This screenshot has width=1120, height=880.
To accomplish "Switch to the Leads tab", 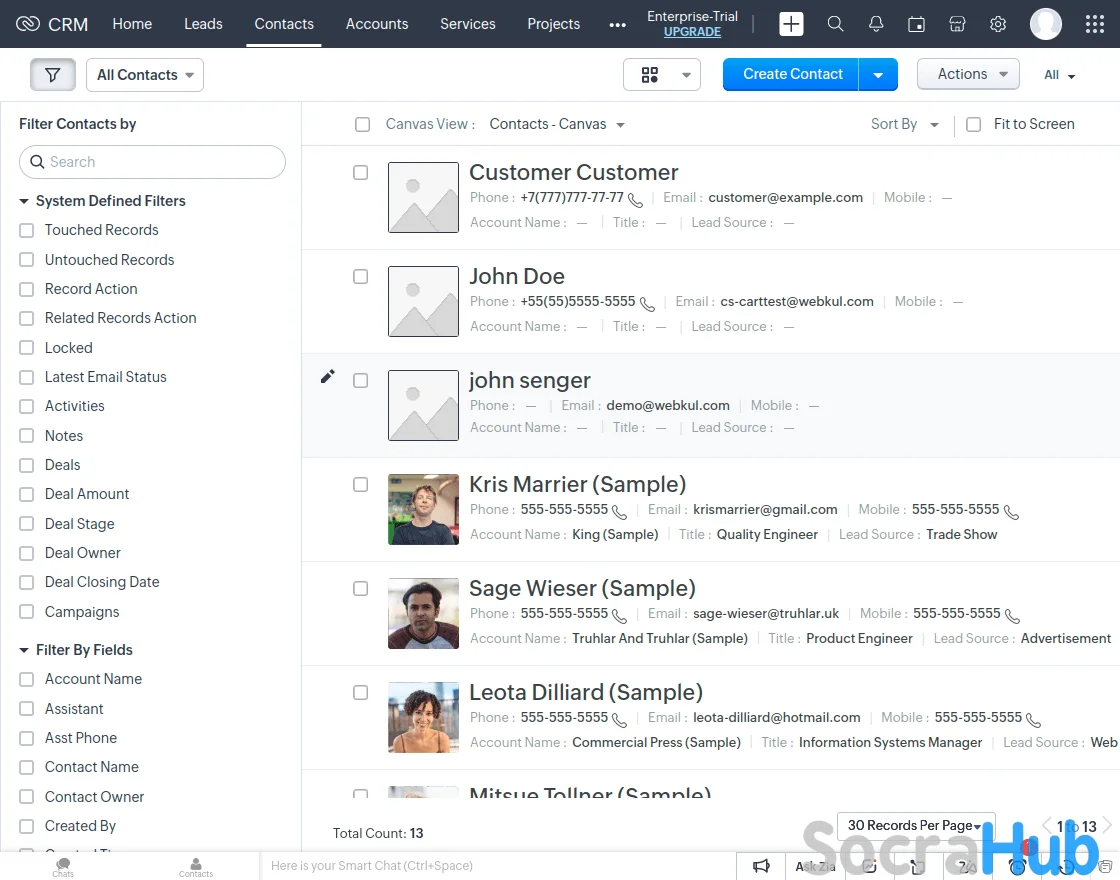I will [203, 24].
